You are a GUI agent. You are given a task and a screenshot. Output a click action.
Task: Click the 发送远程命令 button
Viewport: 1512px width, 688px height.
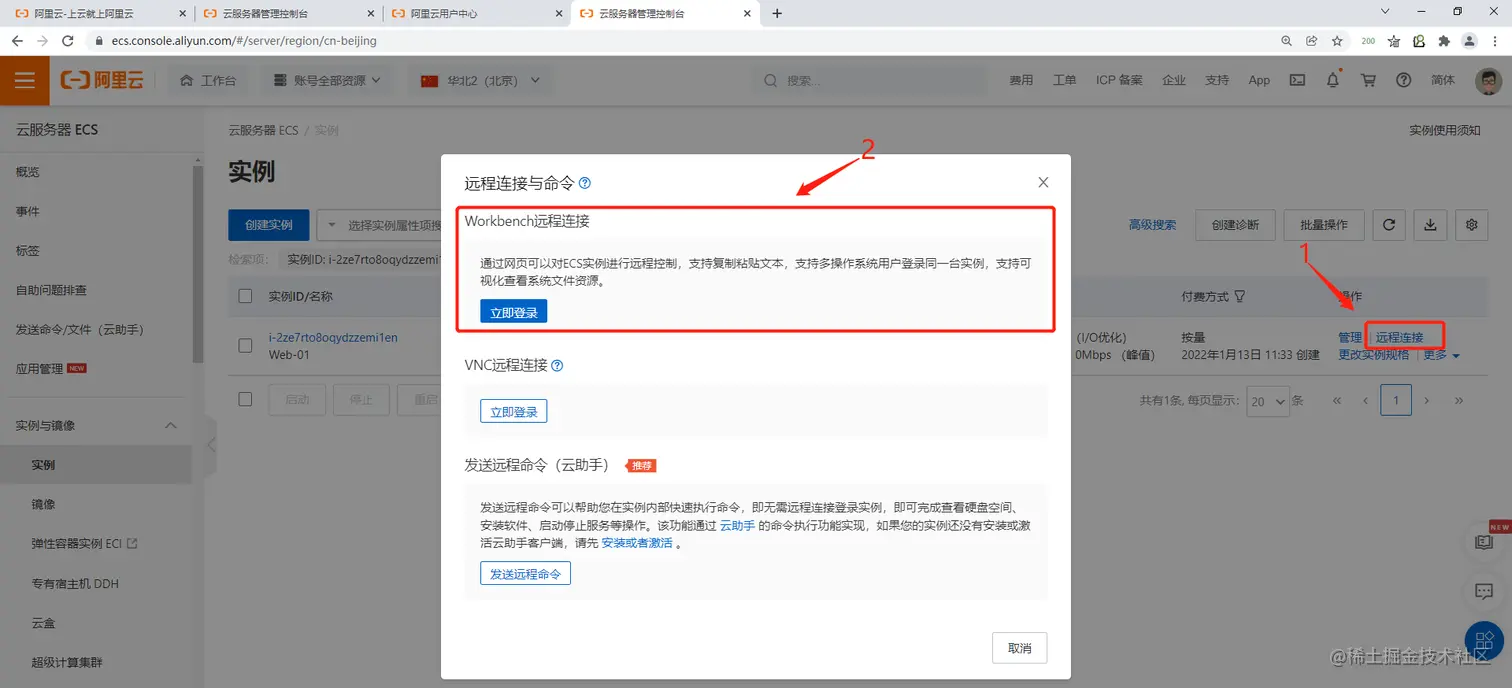pos(525,573)
